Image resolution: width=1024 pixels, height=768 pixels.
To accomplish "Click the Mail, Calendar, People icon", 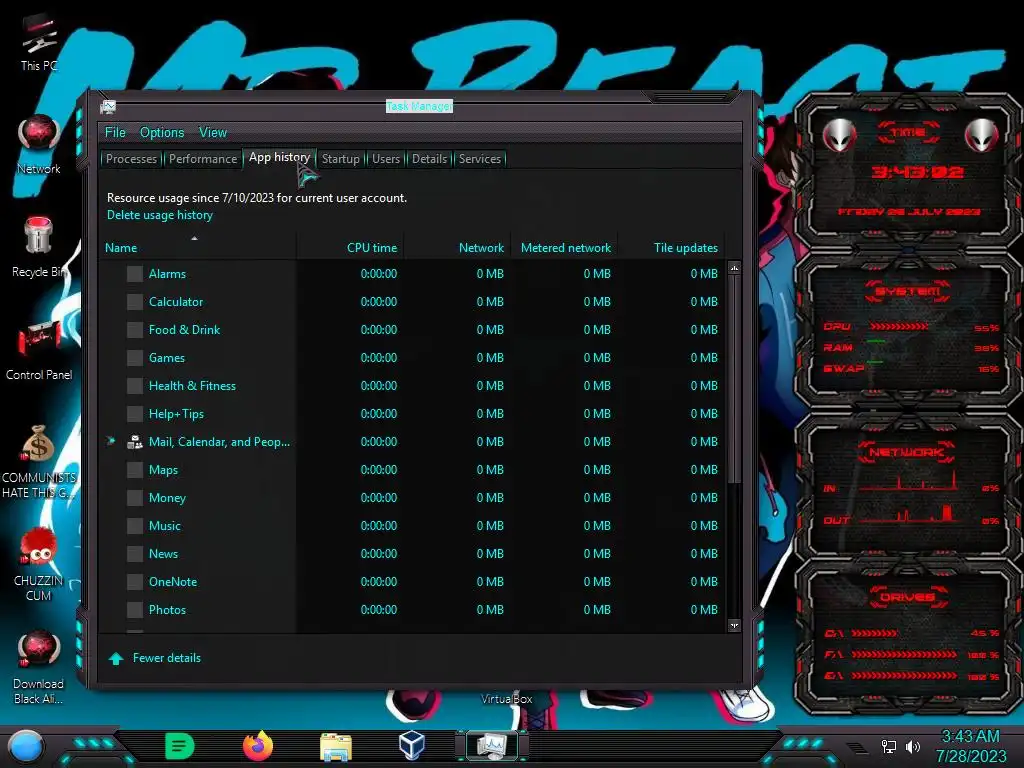I will click(x=135, y=442).
